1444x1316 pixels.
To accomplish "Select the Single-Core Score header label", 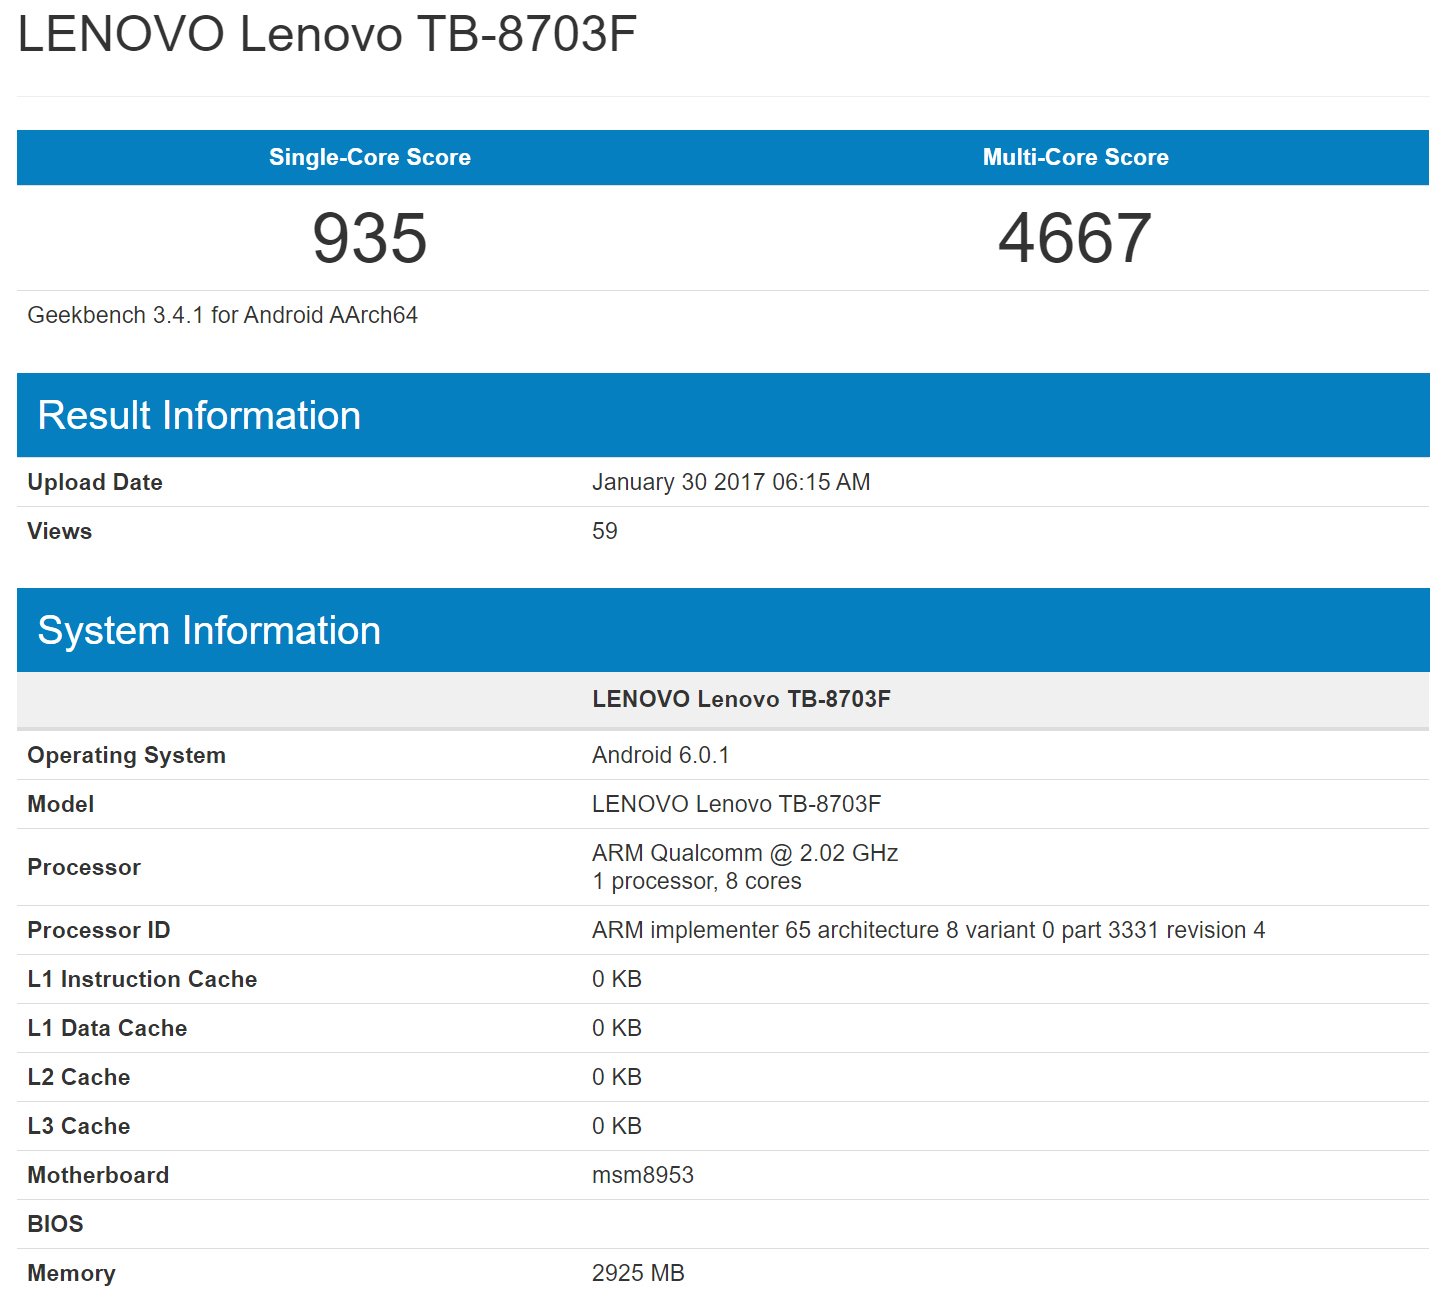I will click(x=370, y=157).
